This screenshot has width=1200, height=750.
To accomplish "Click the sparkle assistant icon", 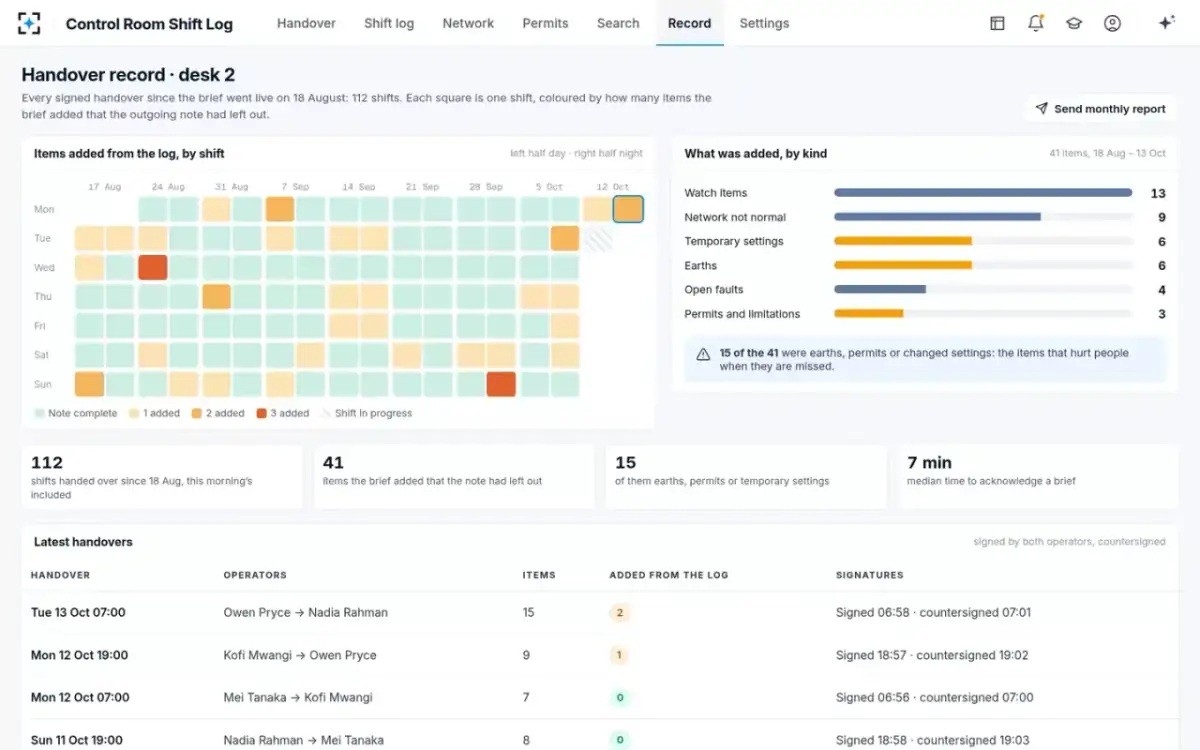I will click(x=1166, y=23).
